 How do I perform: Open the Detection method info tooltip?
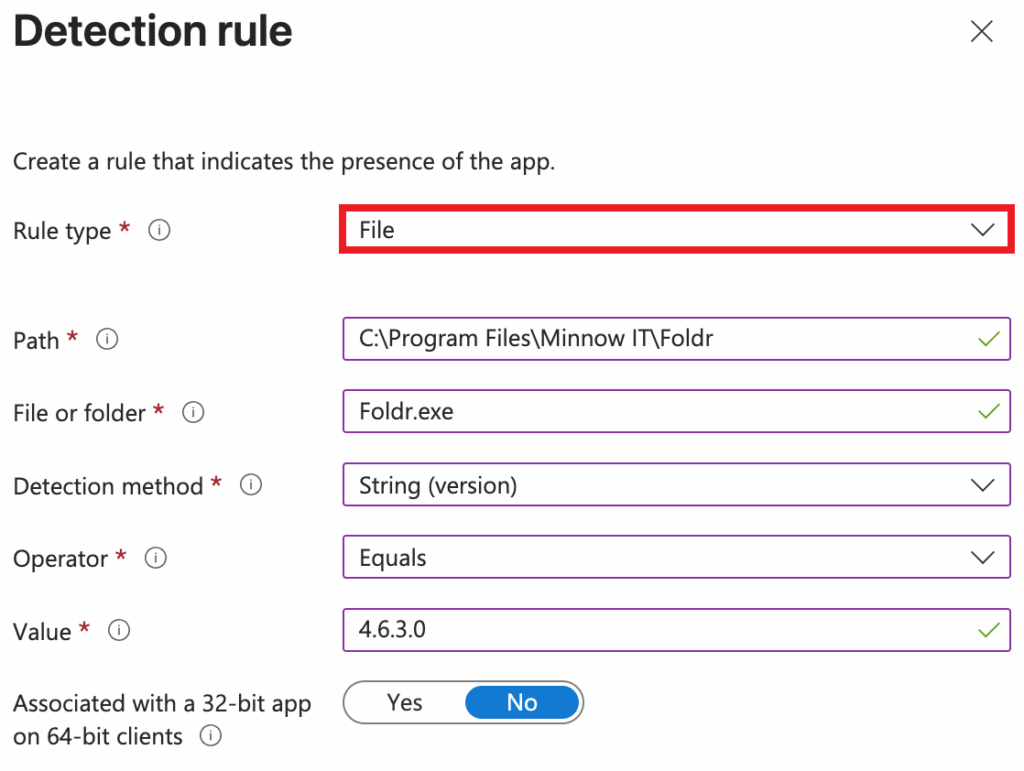[250, 485]
